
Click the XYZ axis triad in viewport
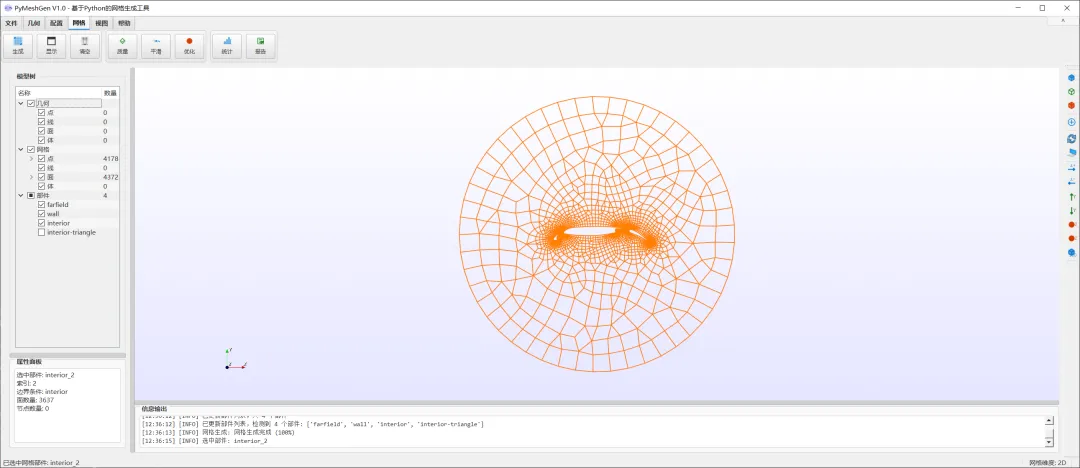pyautogui.click(x=235, y=358)
